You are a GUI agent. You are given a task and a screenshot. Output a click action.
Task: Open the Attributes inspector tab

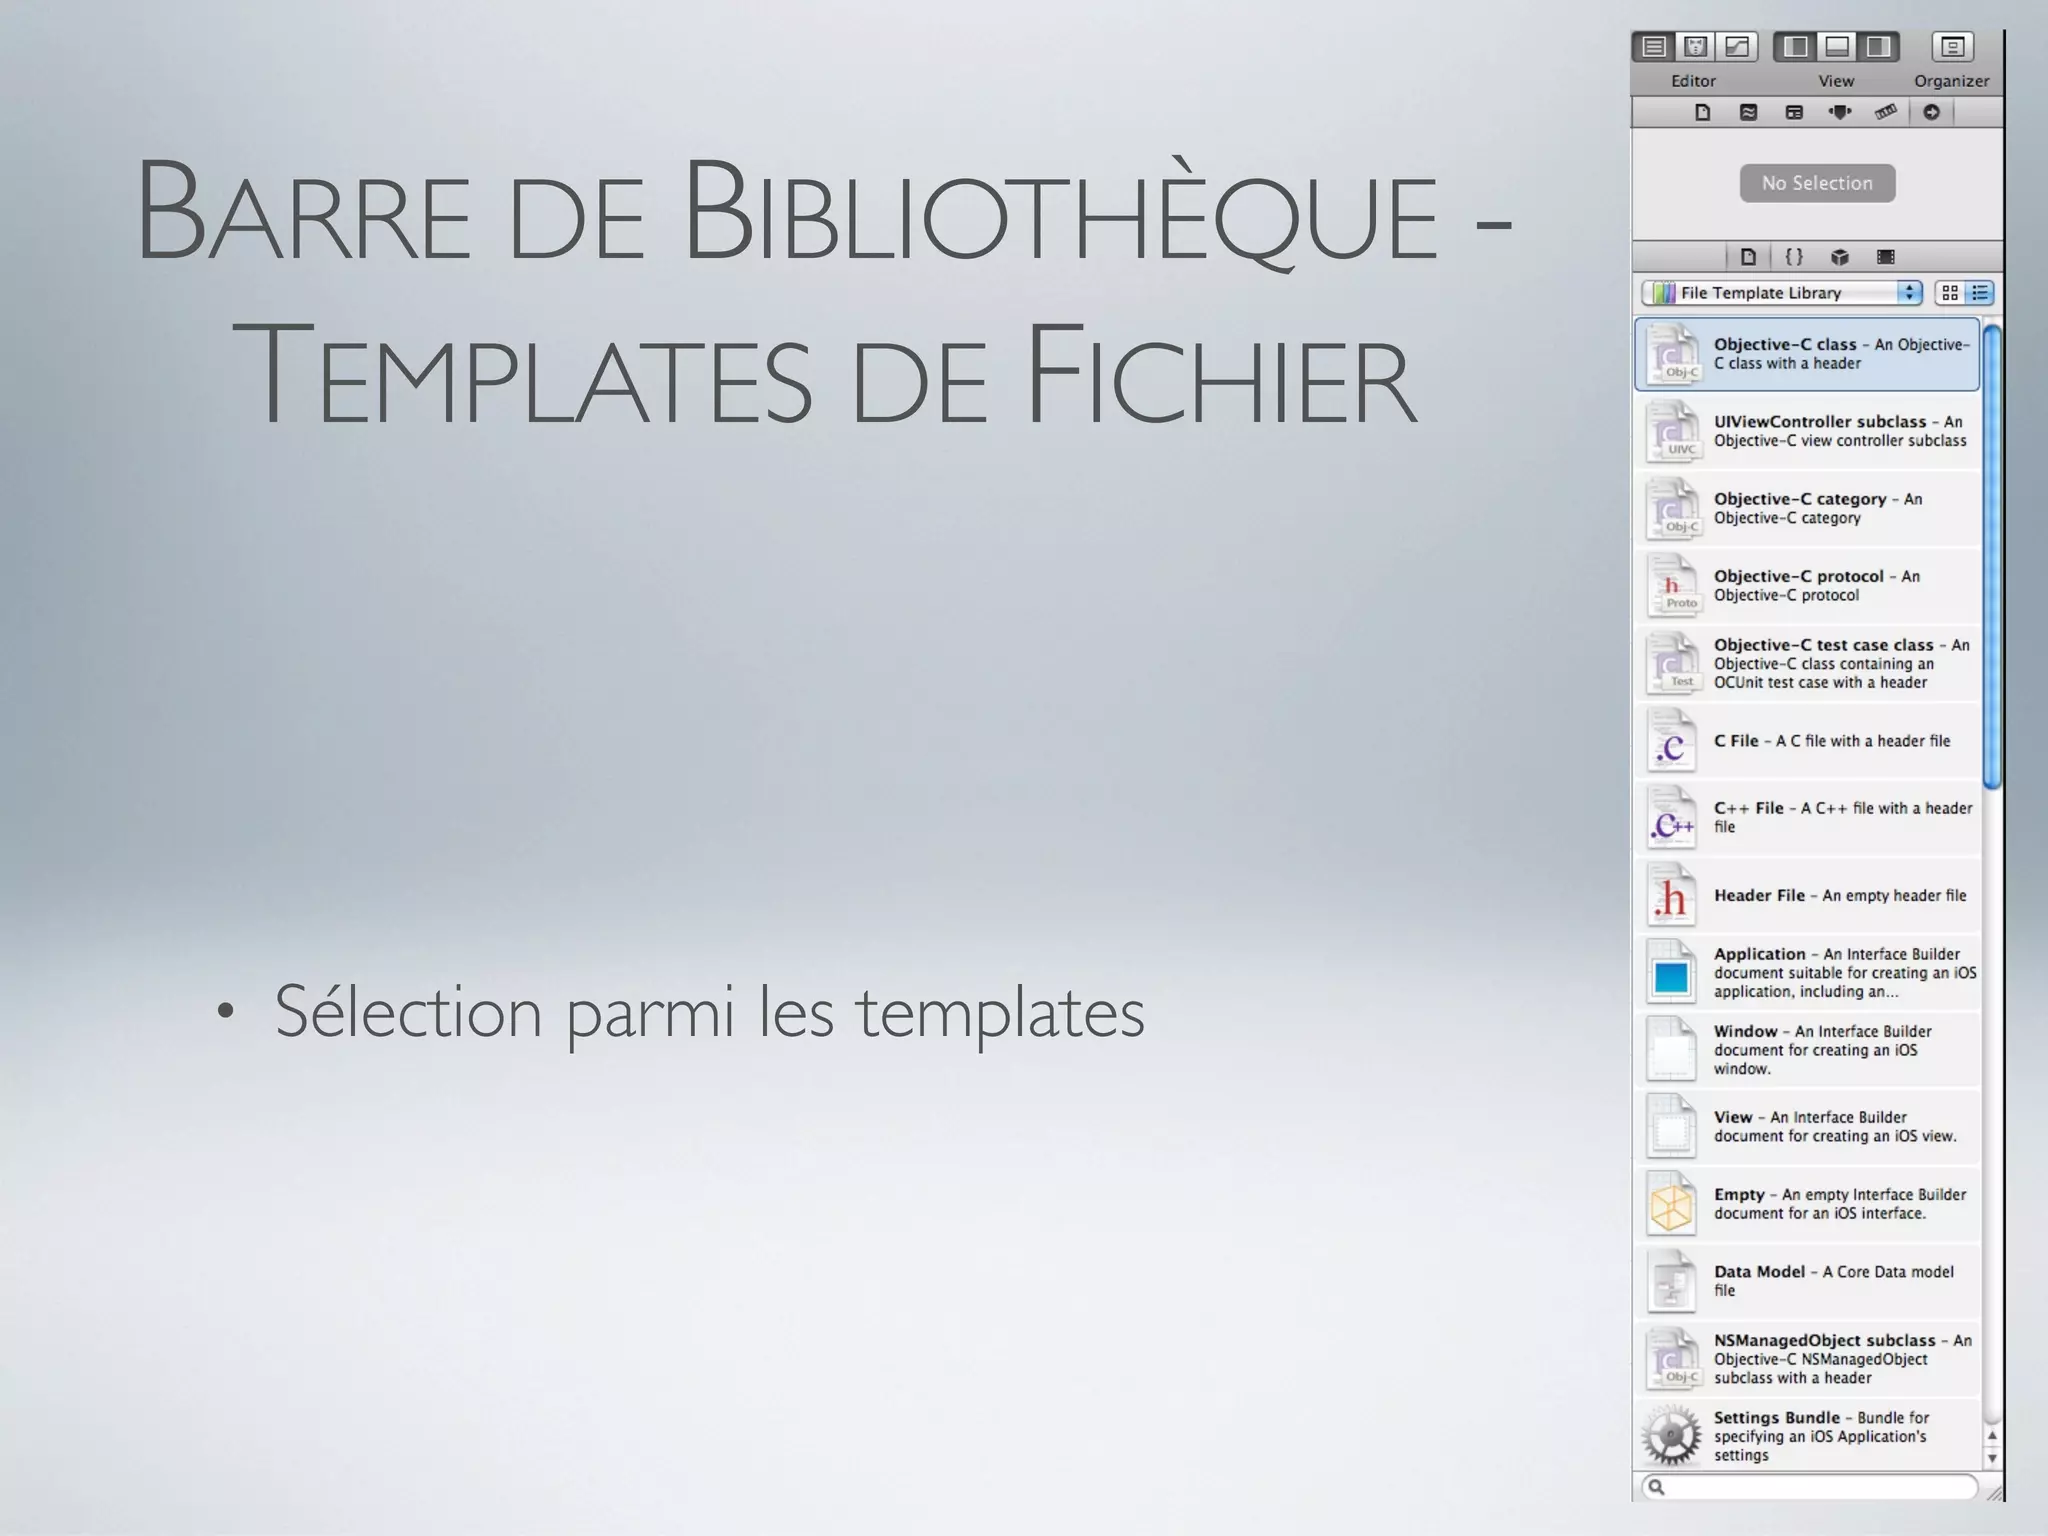[1840, 112]
